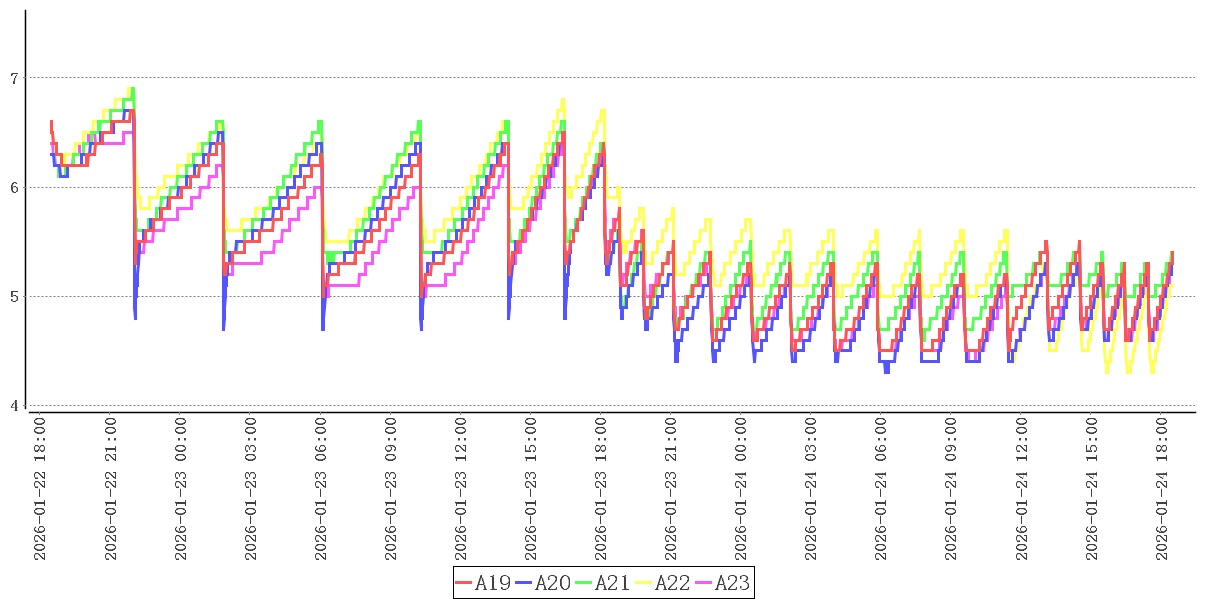
Task: Click the magenta A23 legend line marker
Action: click(x=704, y=583)
